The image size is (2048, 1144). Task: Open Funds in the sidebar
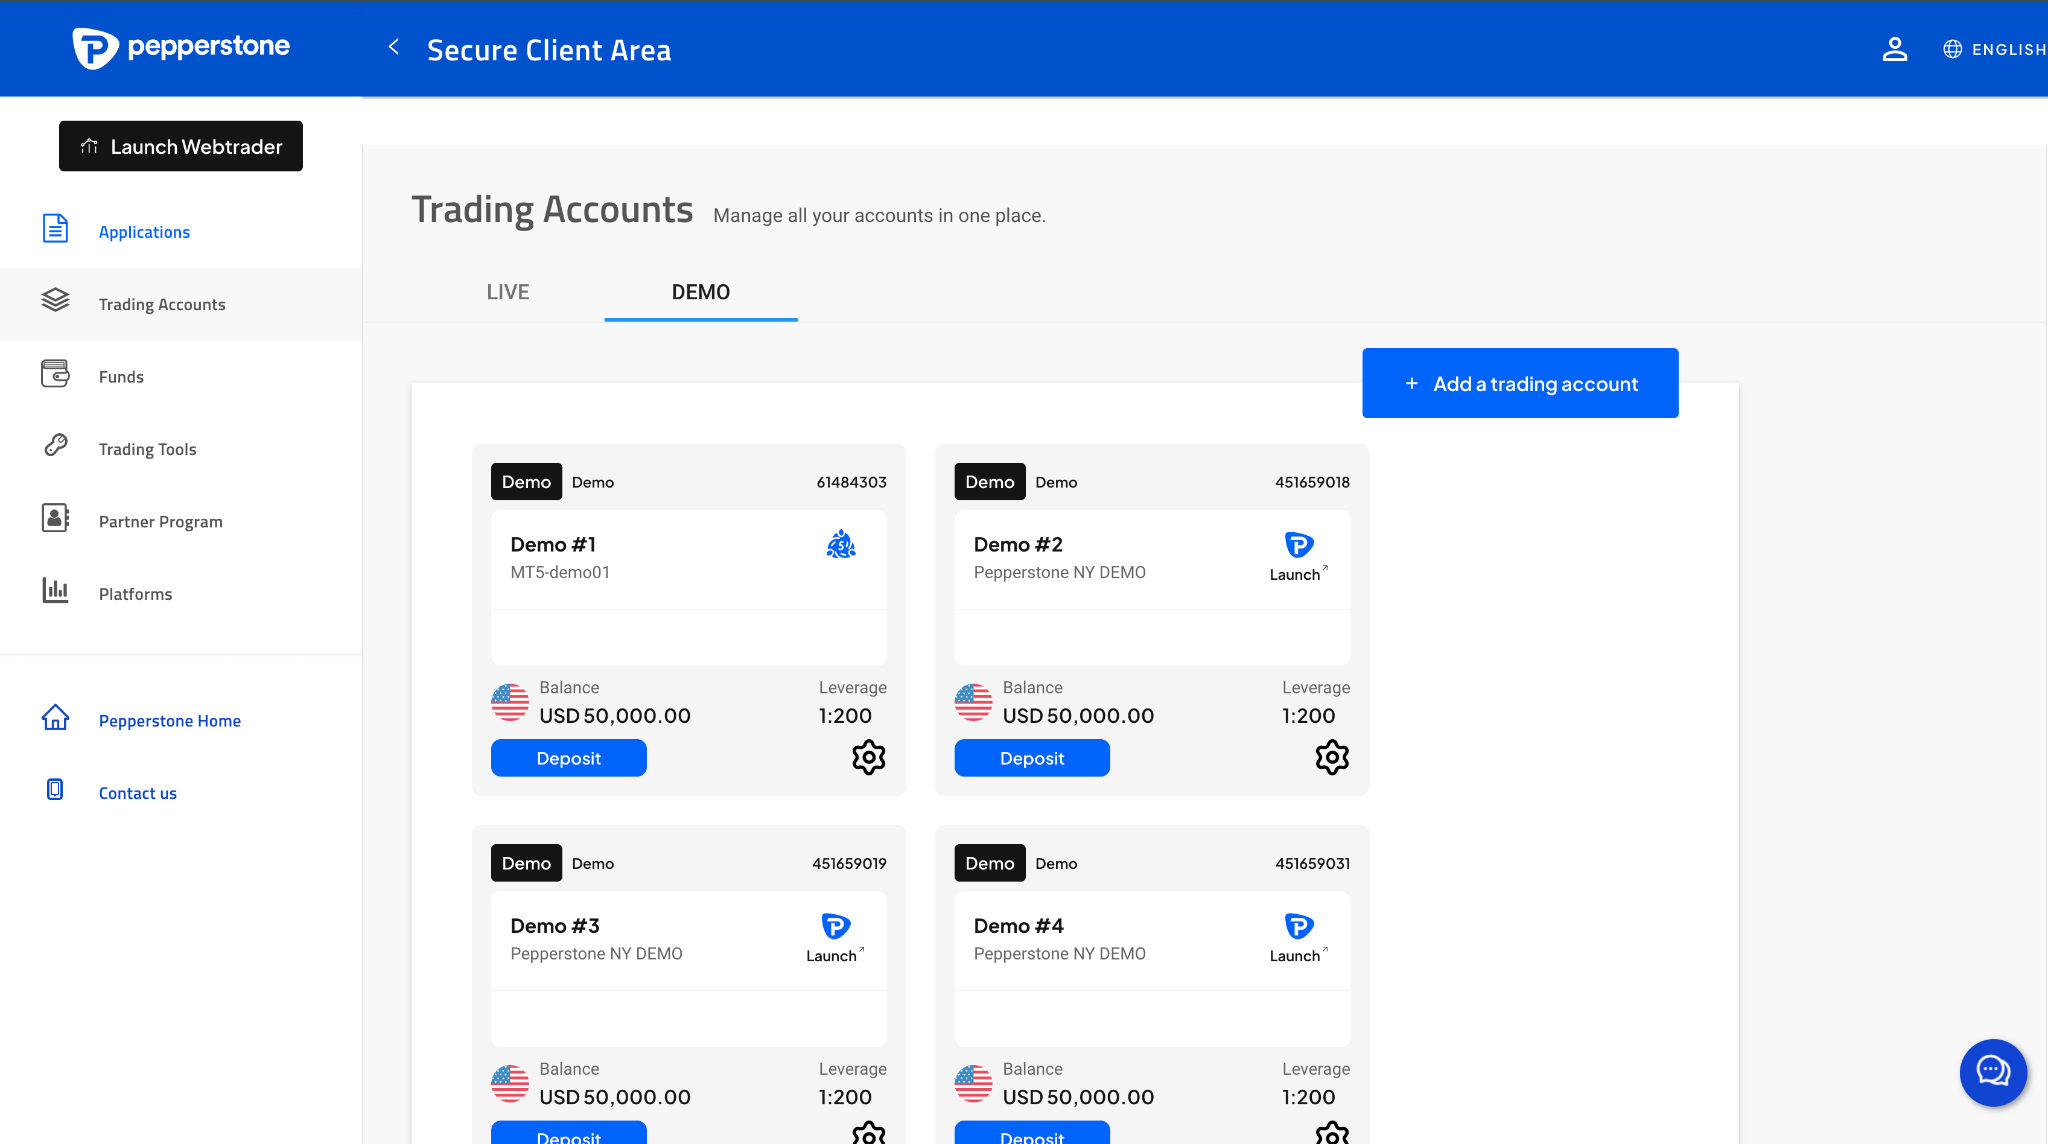click(121, 377)
